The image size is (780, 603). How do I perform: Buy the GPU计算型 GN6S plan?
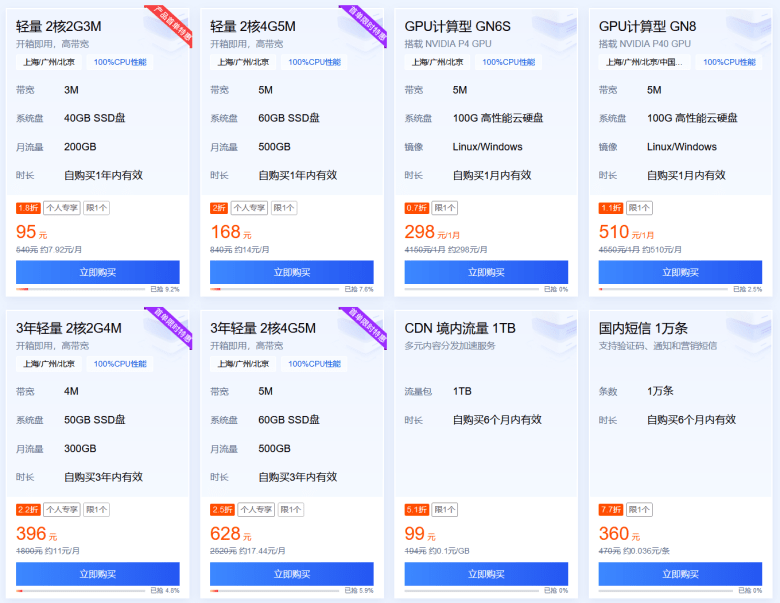pyautogui.click(x=486, y=272)
